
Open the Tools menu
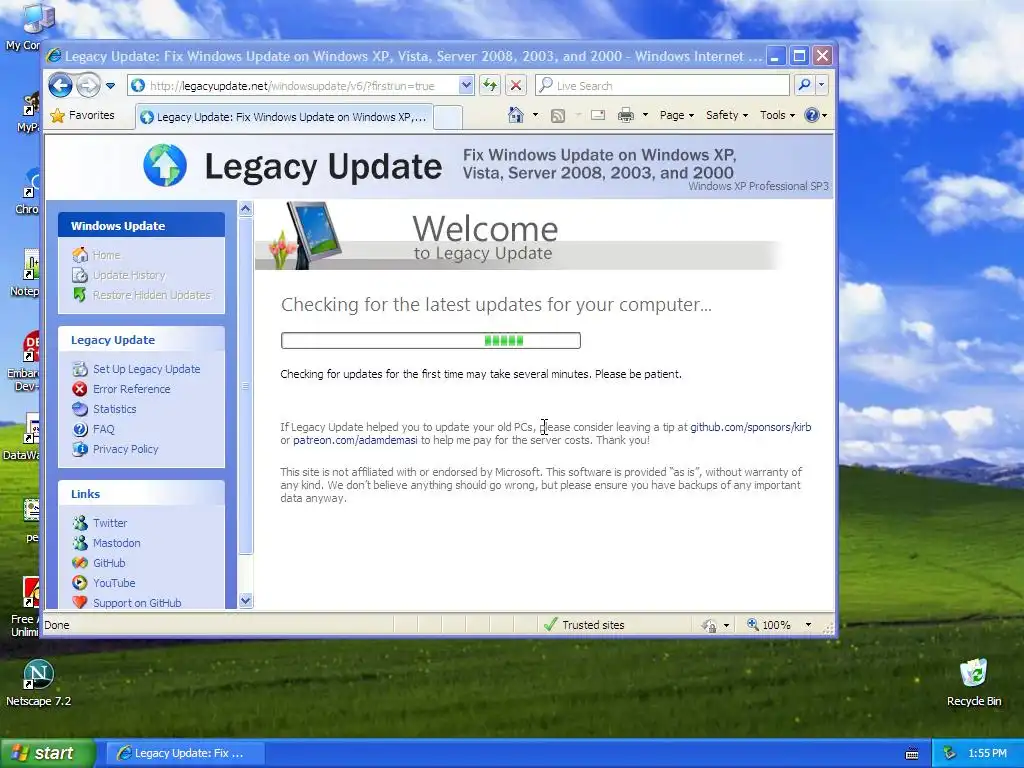pyautogui.click(x=777, y=115)
